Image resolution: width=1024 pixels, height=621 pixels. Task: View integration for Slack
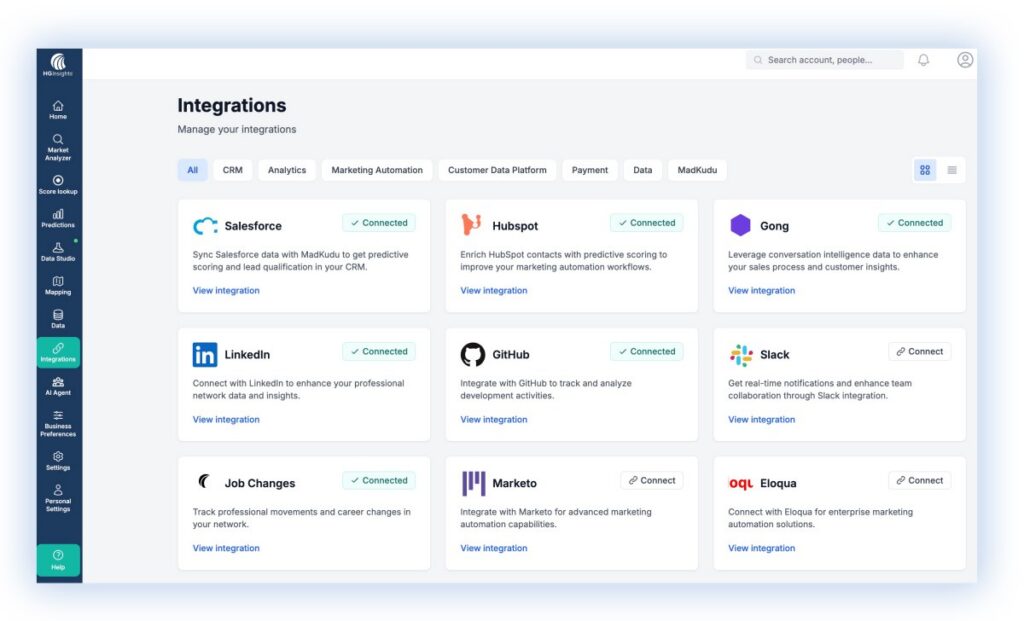point(761,419)
